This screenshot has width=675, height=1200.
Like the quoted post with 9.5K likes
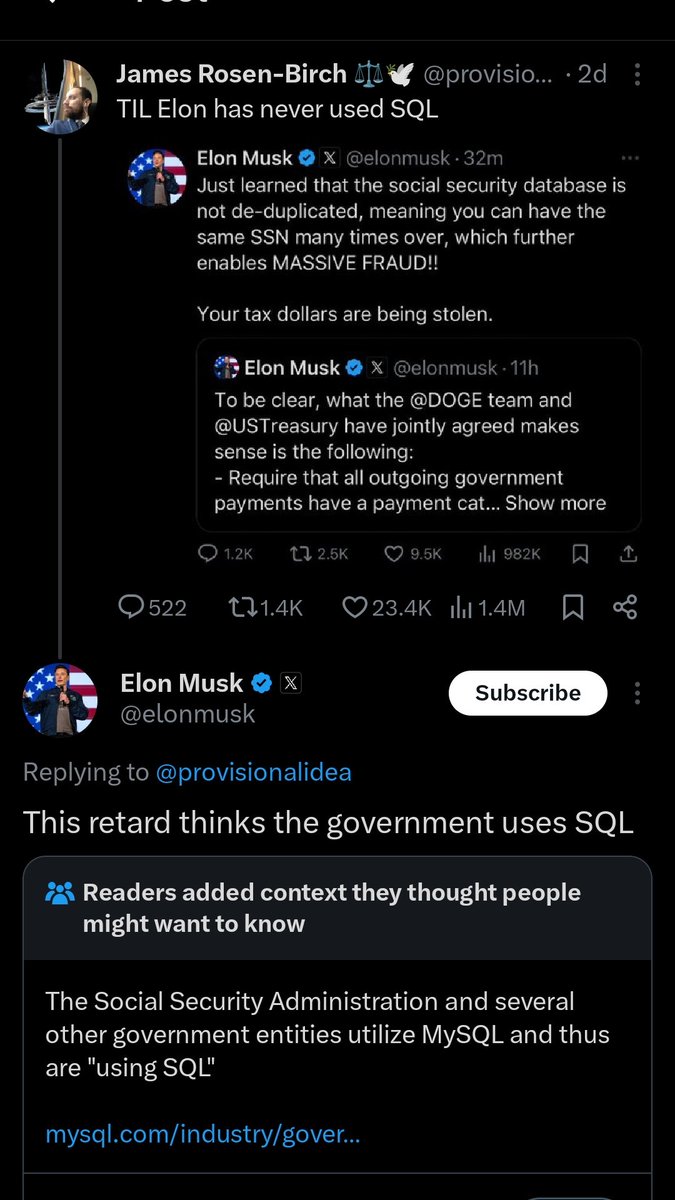click(394, 553)
